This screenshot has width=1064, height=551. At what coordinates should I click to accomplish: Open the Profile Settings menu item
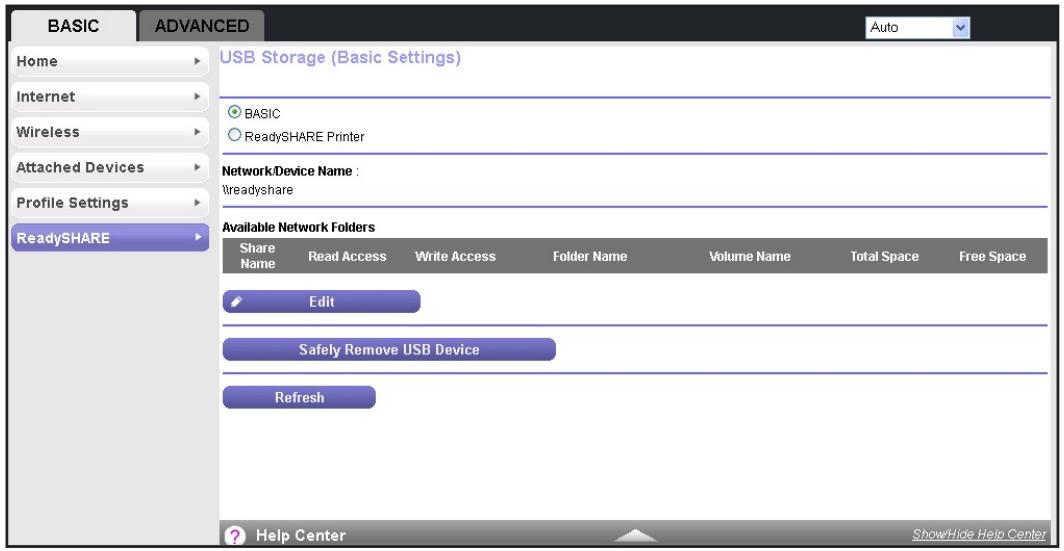tap(109, 202)
